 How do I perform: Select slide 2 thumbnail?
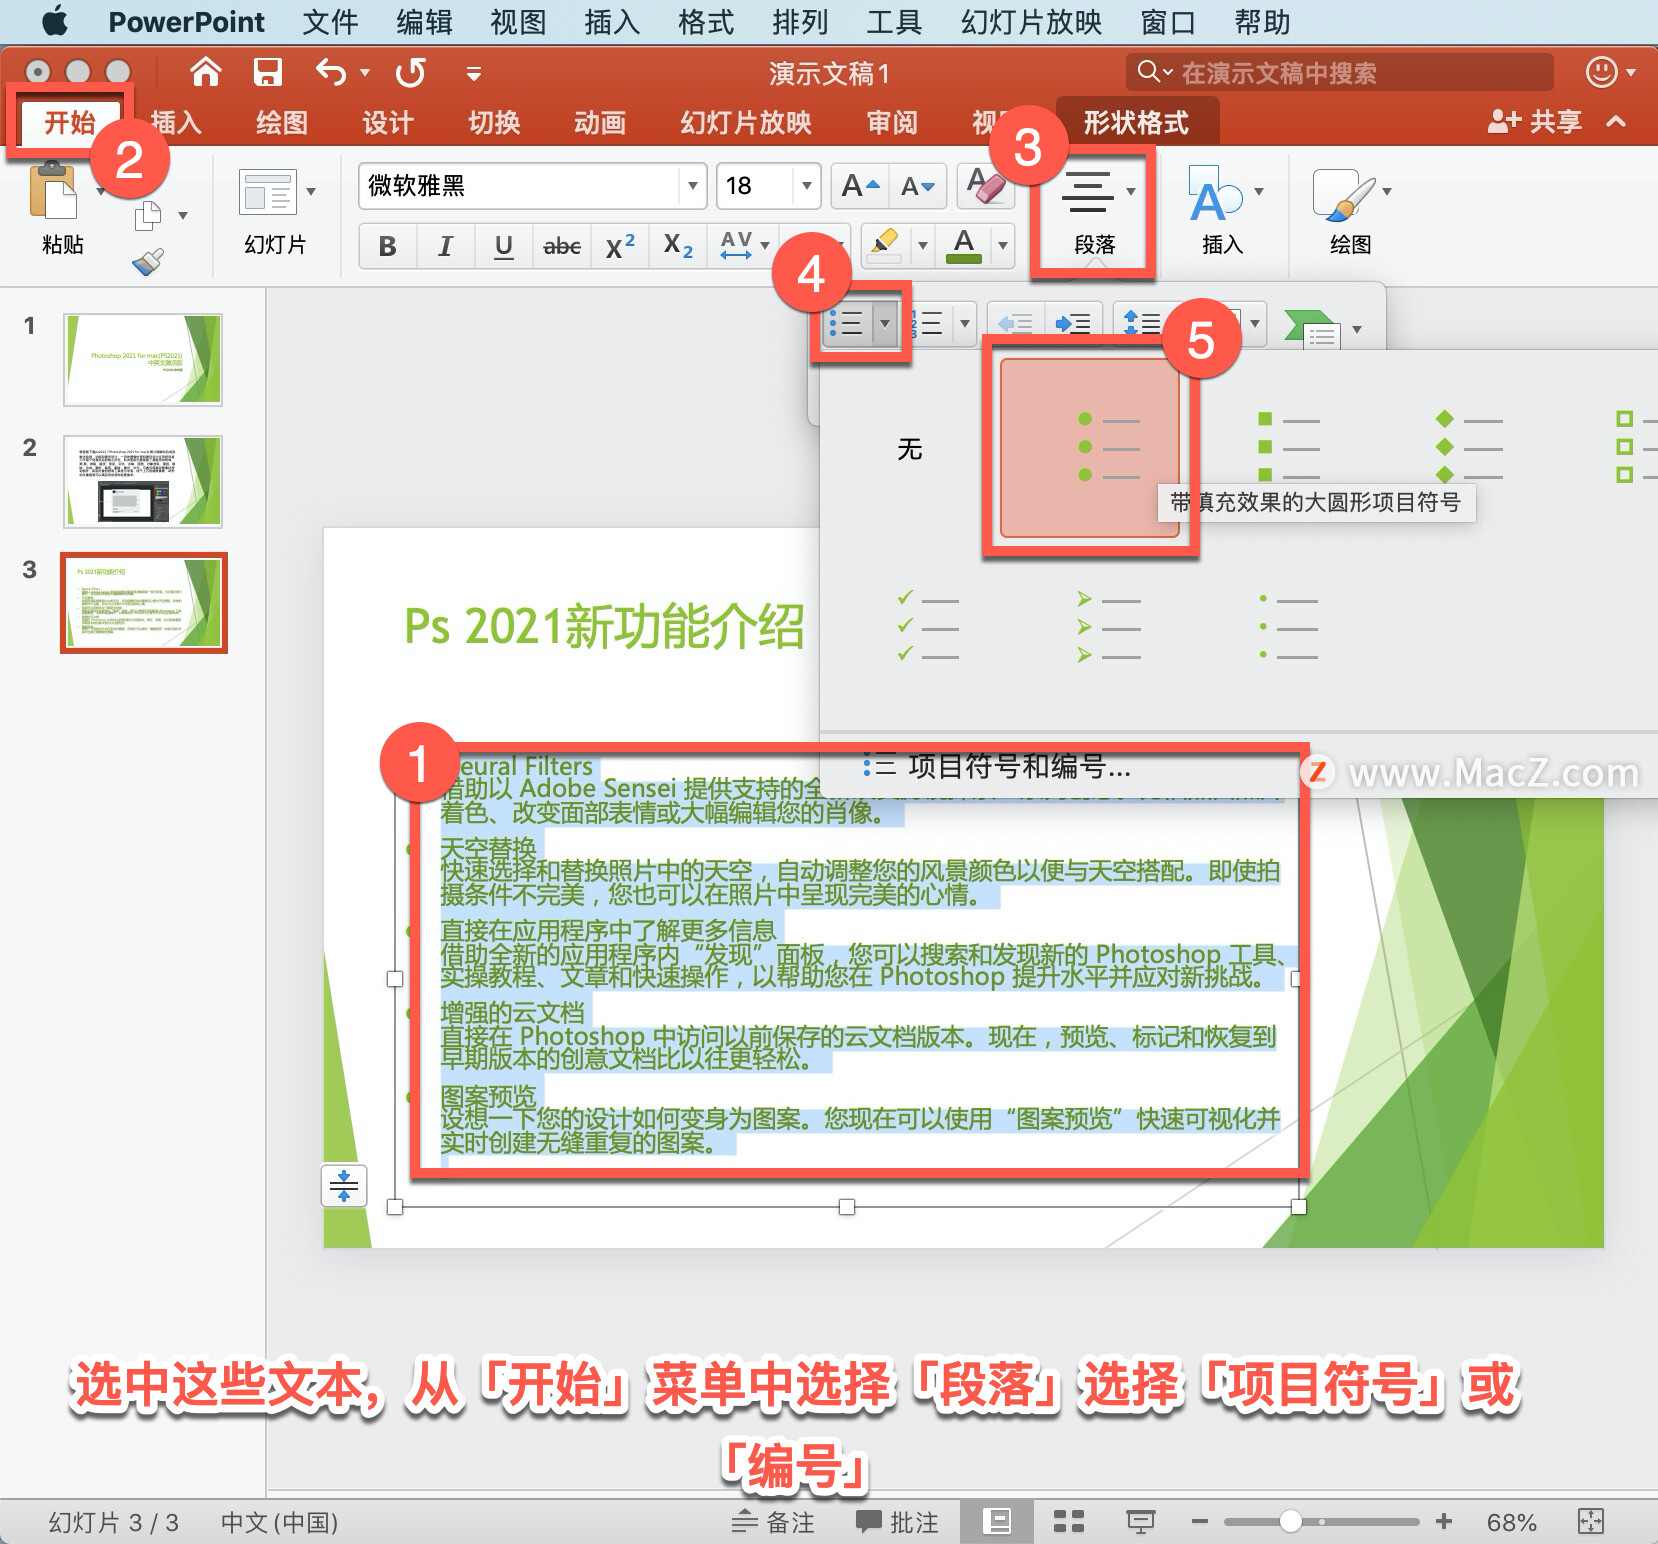[143, 482]
